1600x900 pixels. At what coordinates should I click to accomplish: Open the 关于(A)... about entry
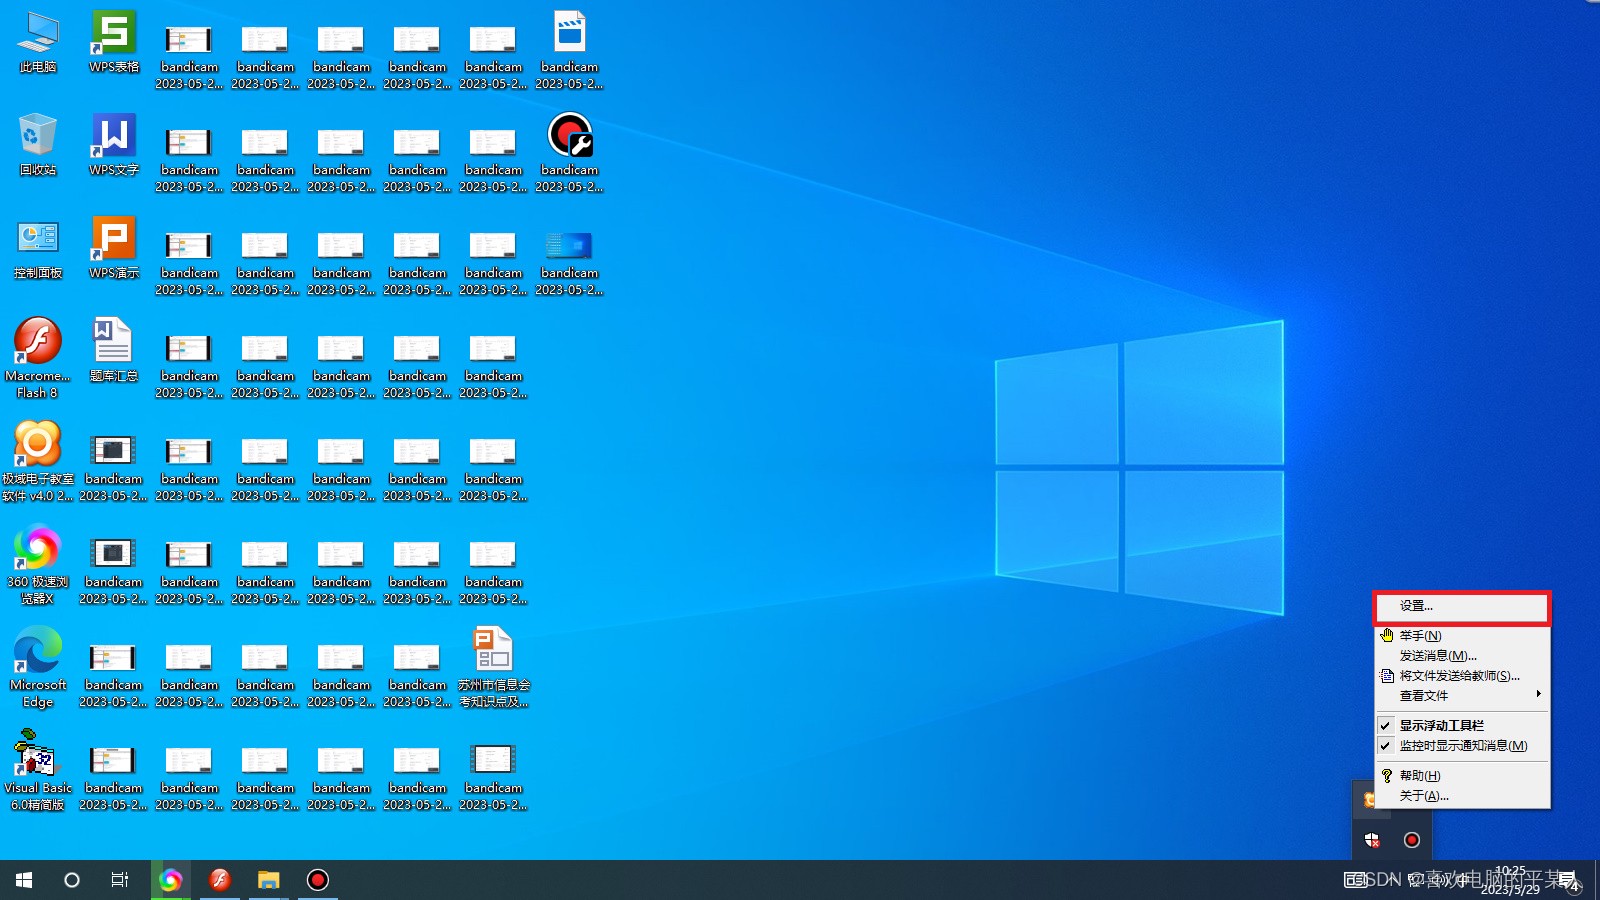1423,796
